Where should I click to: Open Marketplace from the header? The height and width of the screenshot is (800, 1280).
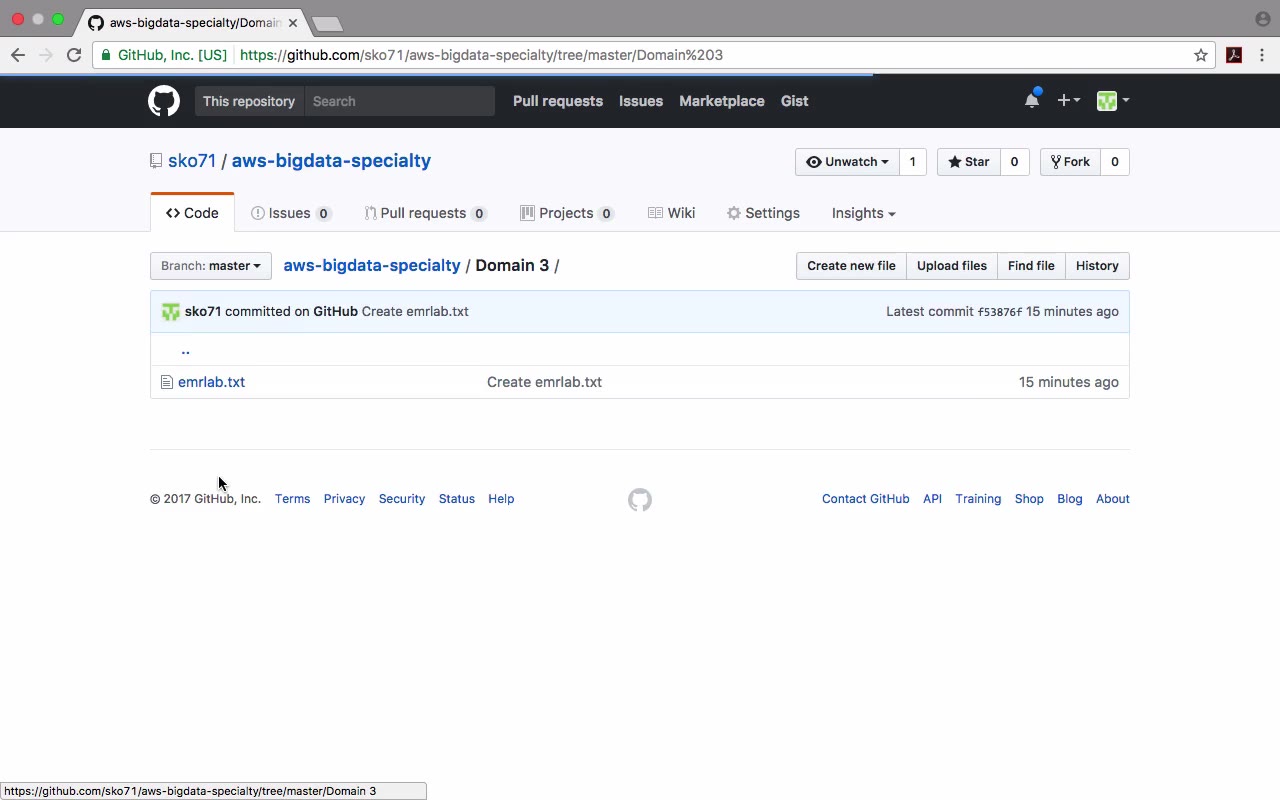[x=722, y=101]
